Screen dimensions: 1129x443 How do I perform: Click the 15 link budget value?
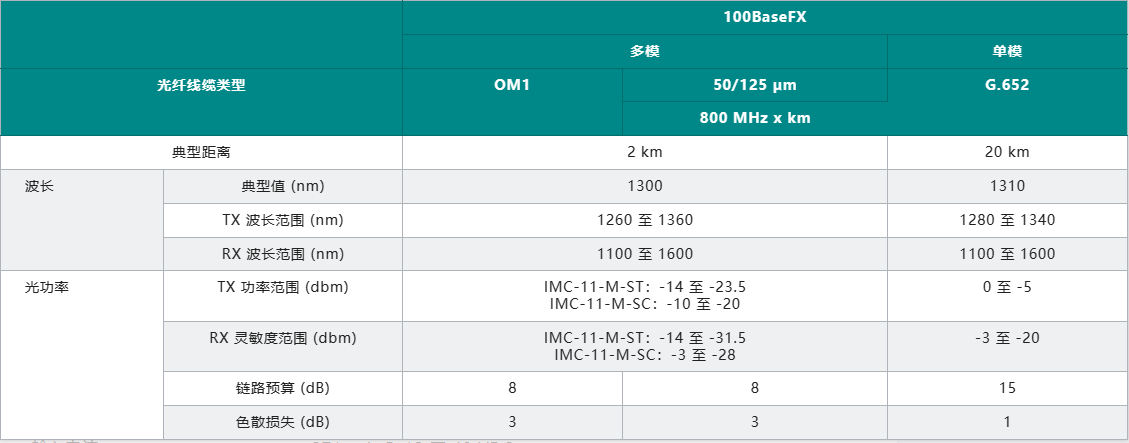(1006, 388)
